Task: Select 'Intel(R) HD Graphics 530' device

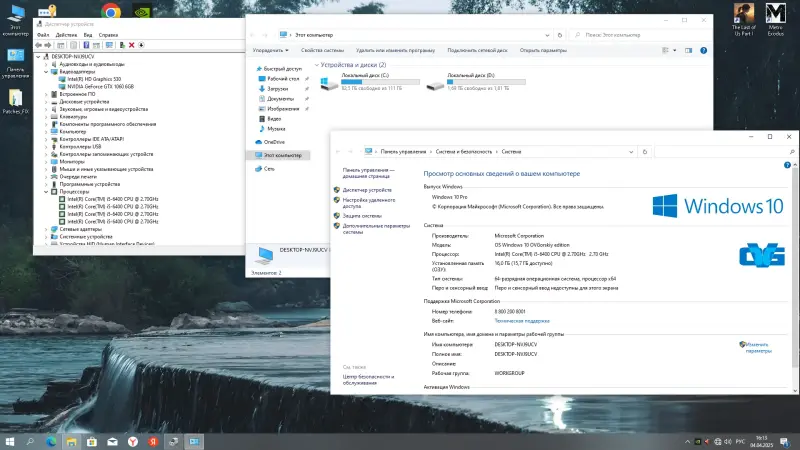Action: click(x=94, y=79)
